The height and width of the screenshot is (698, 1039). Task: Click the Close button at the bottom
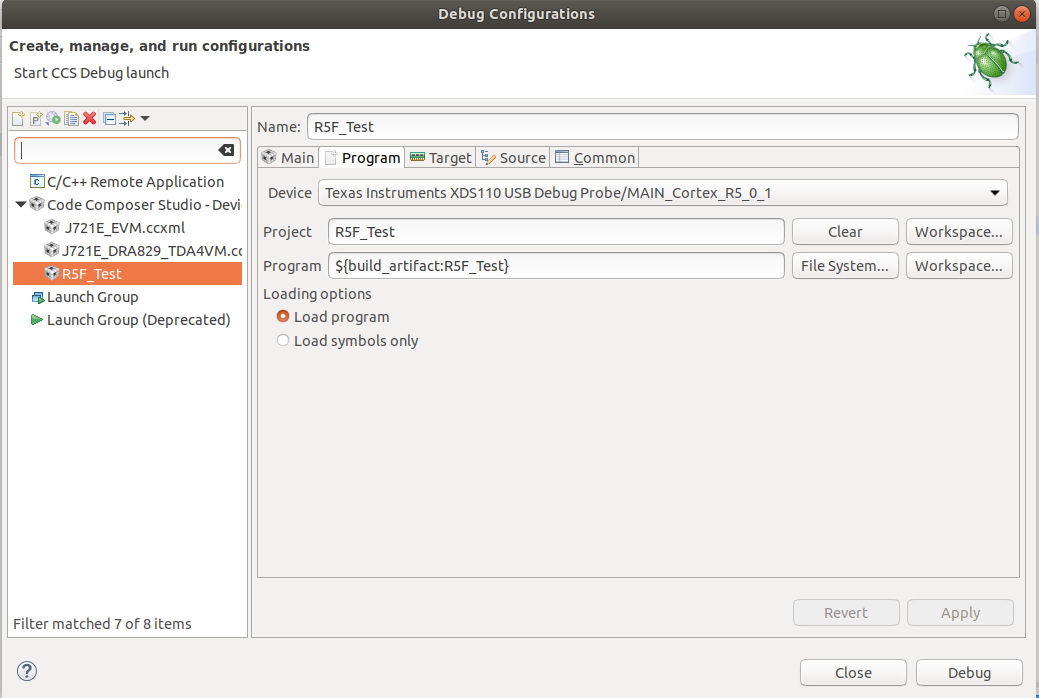click(853, 672)
